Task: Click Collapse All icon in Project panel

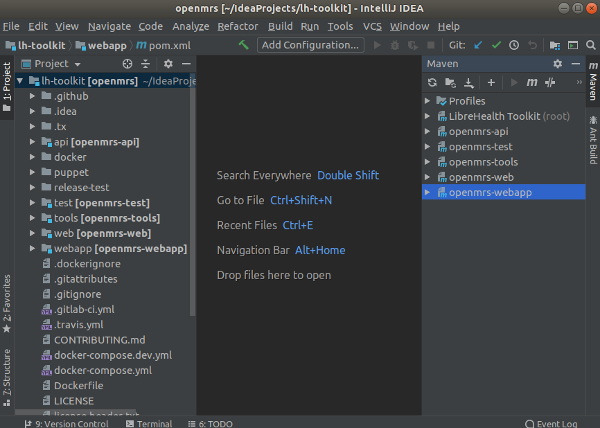Action: coord(145,64)
